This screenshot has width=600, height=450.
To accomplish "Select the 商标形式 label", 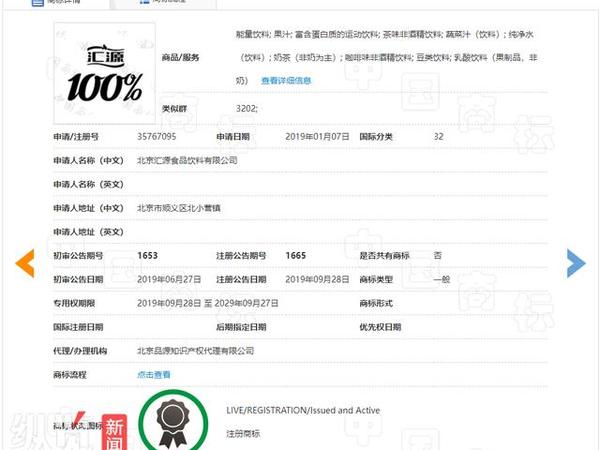I will click(x=376, y=303).
